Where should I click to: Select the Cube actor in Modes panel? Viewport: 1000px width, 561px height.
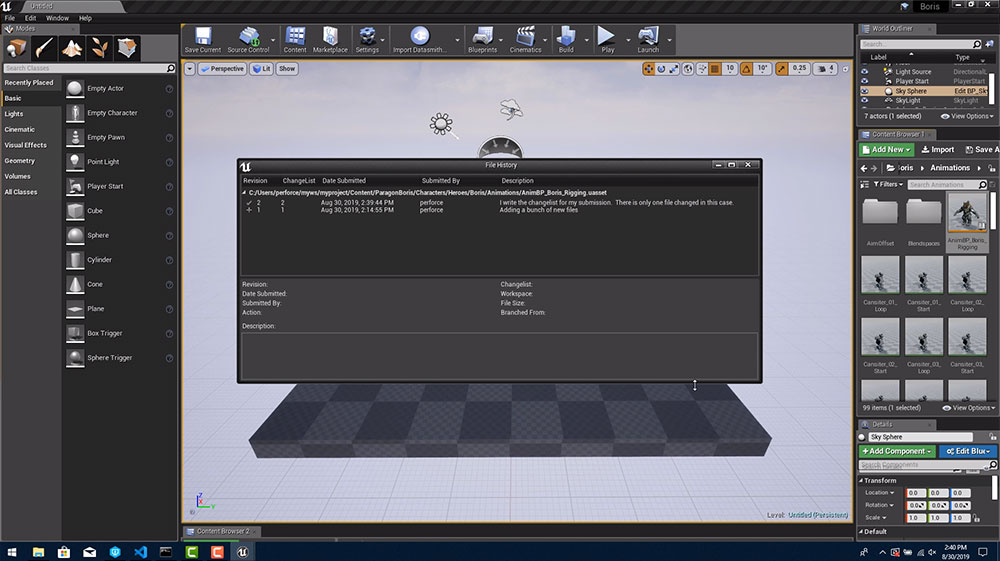[95, 211]
